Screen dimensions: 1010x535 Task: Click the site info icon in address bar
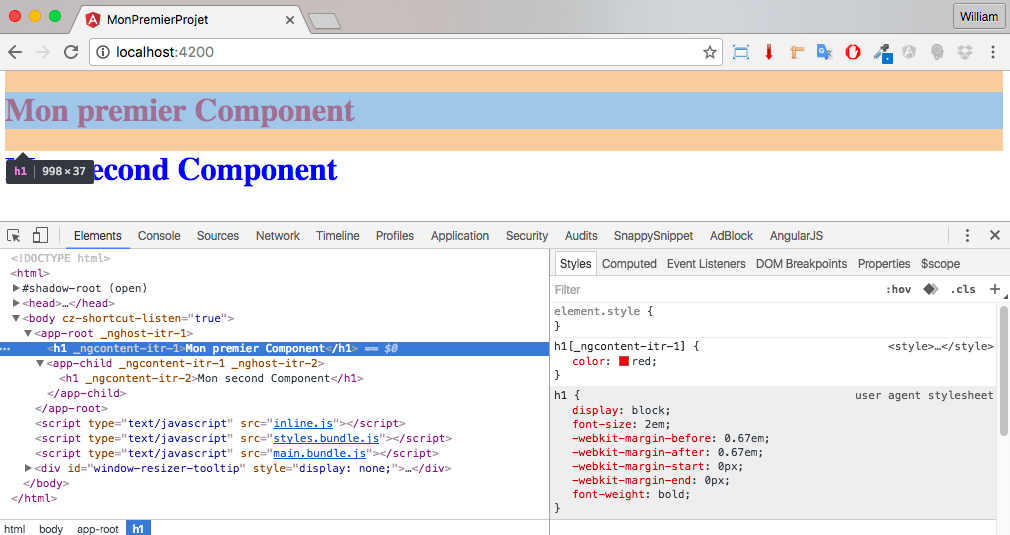point(102,52)
